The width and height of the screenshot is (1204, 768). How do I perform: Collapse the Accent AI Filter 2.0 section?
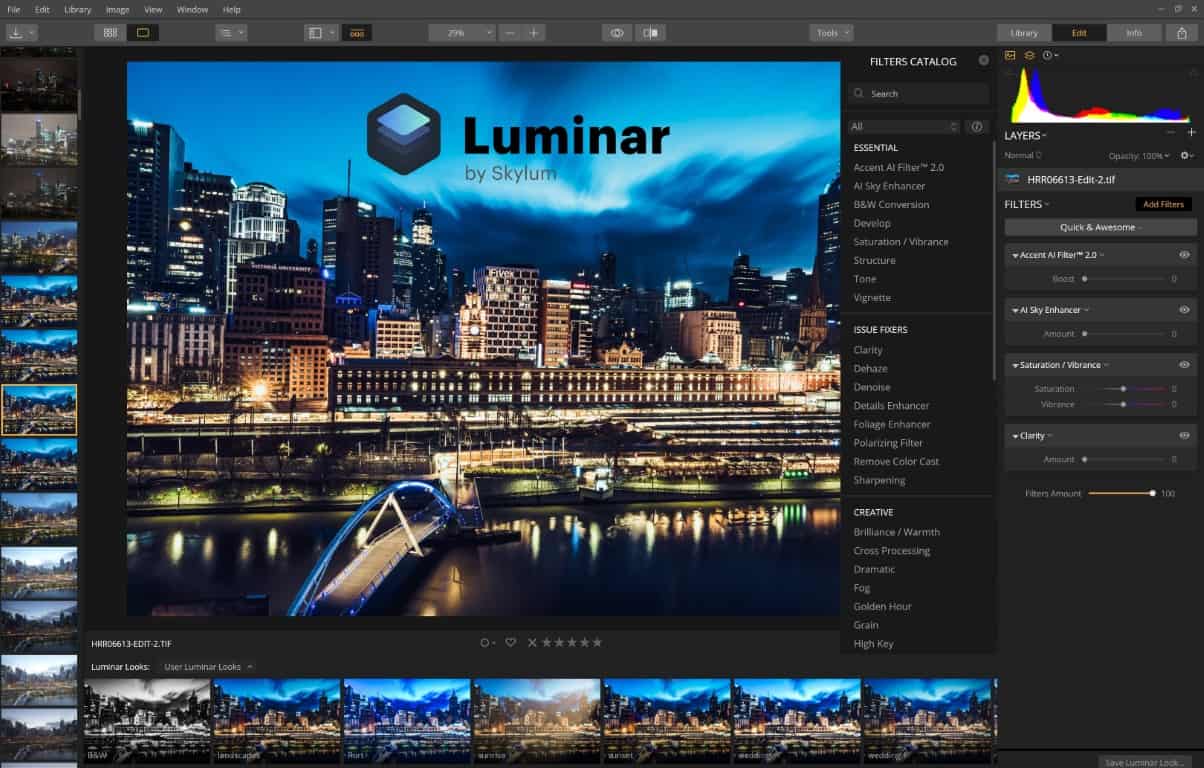(1016, 256)
